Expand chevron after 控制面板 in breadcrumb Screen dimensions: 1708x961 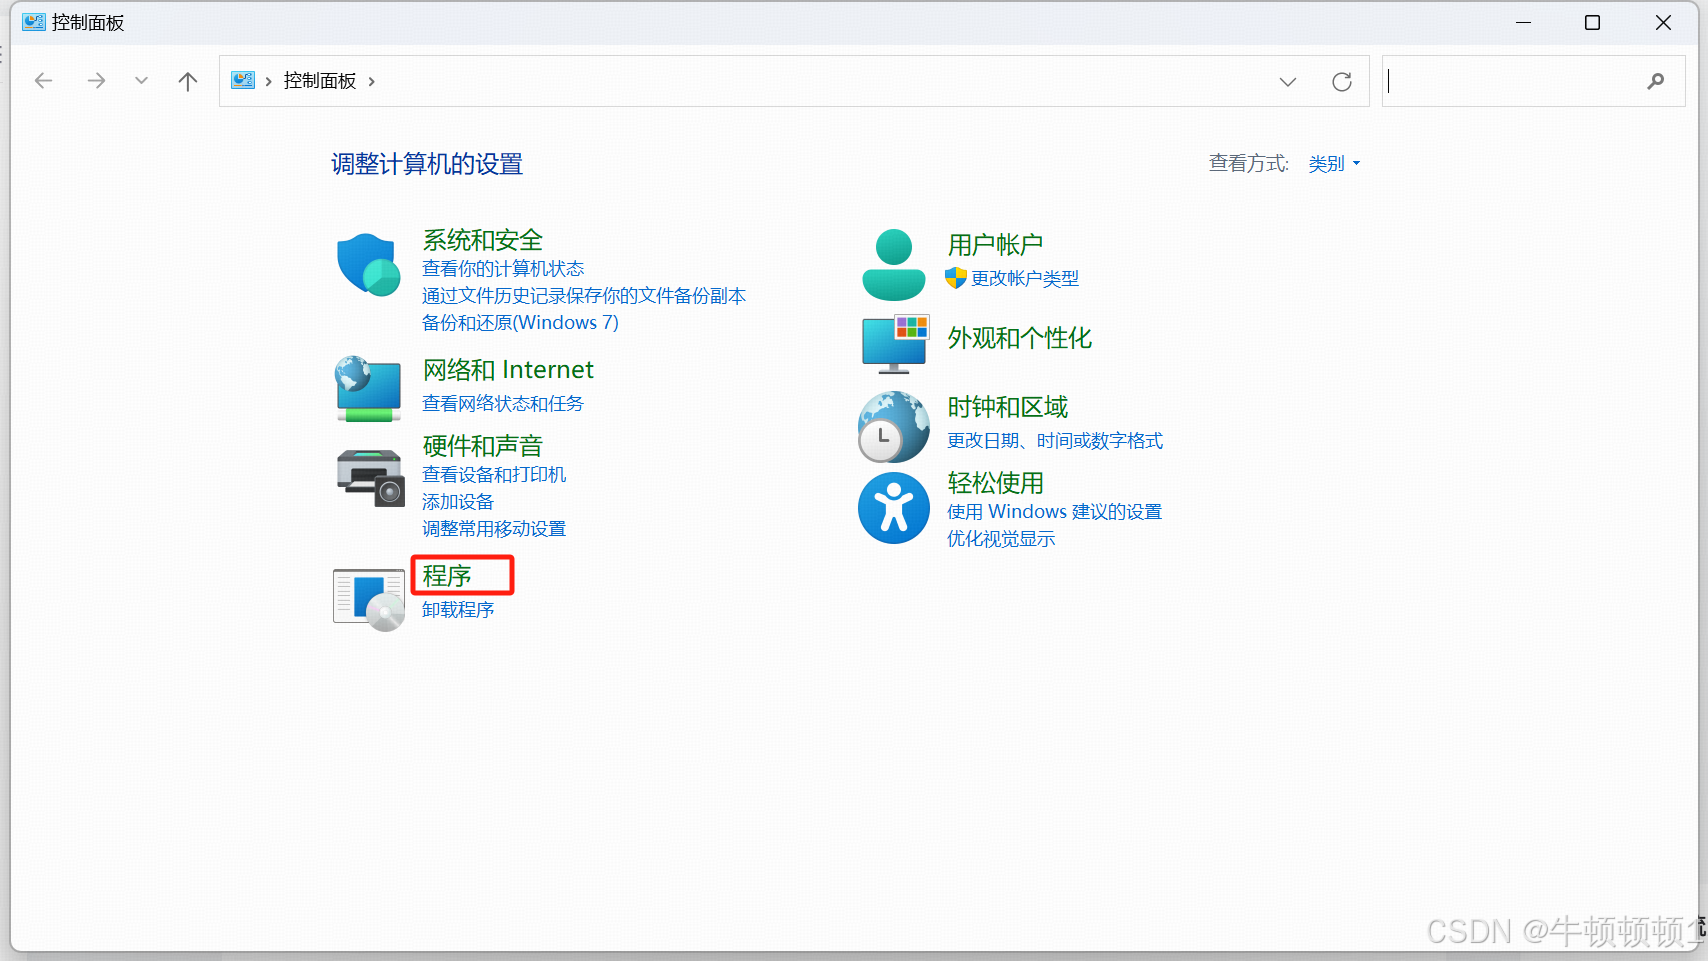pos(372,81)
